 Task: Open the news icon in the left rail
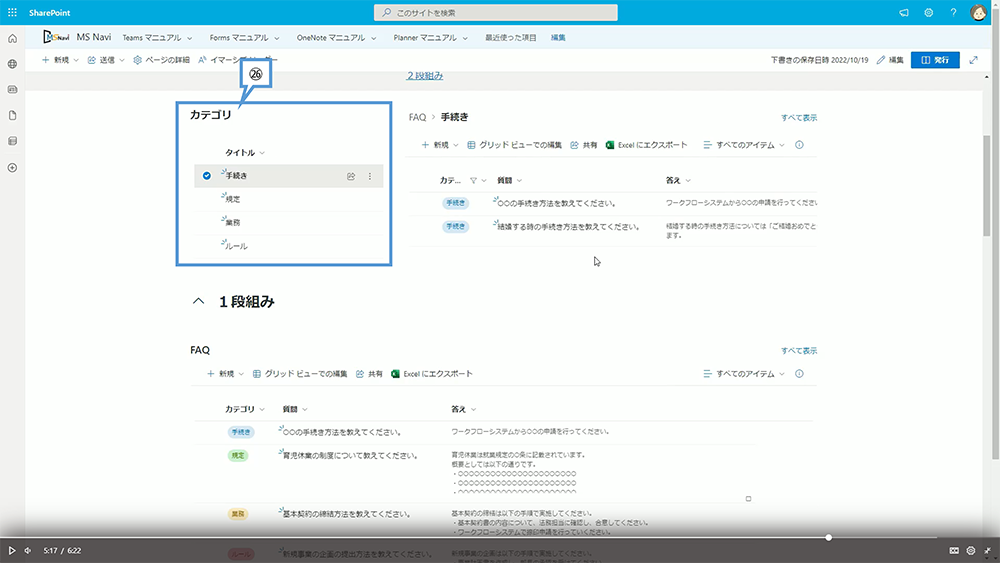click(12, 90)
